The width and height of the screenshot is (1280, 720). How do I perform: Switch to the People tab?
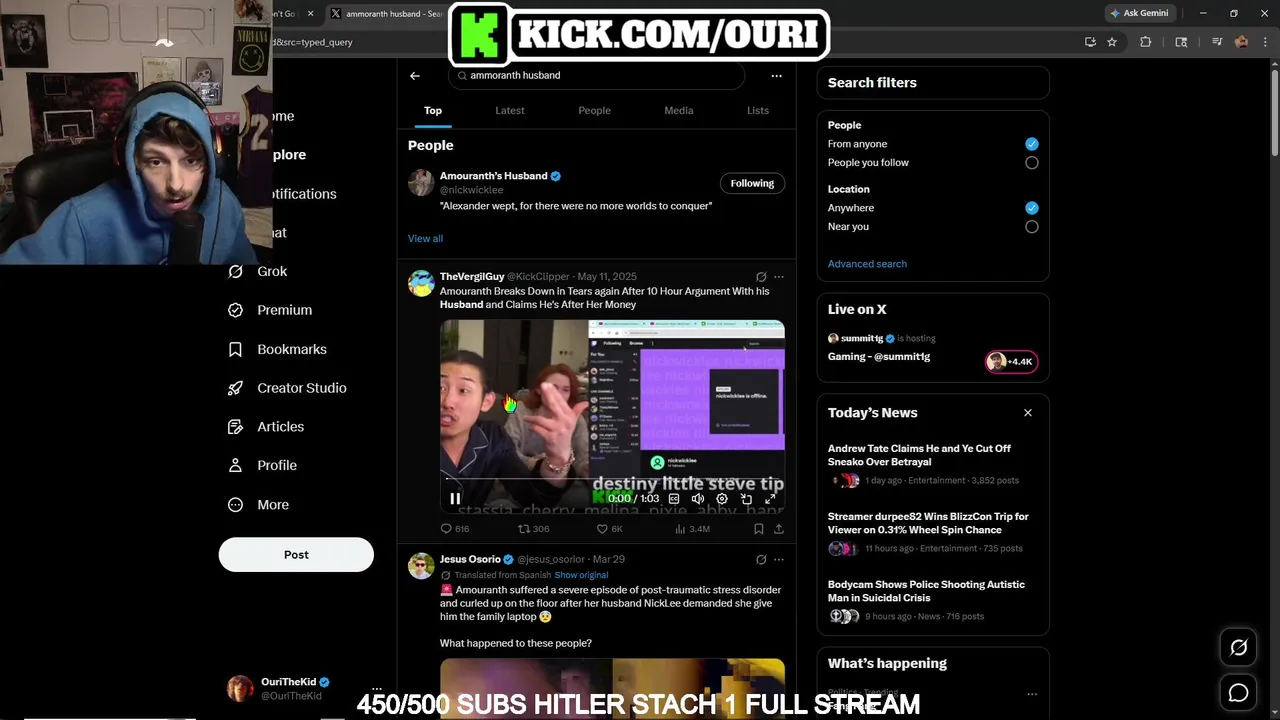point(594,111)
